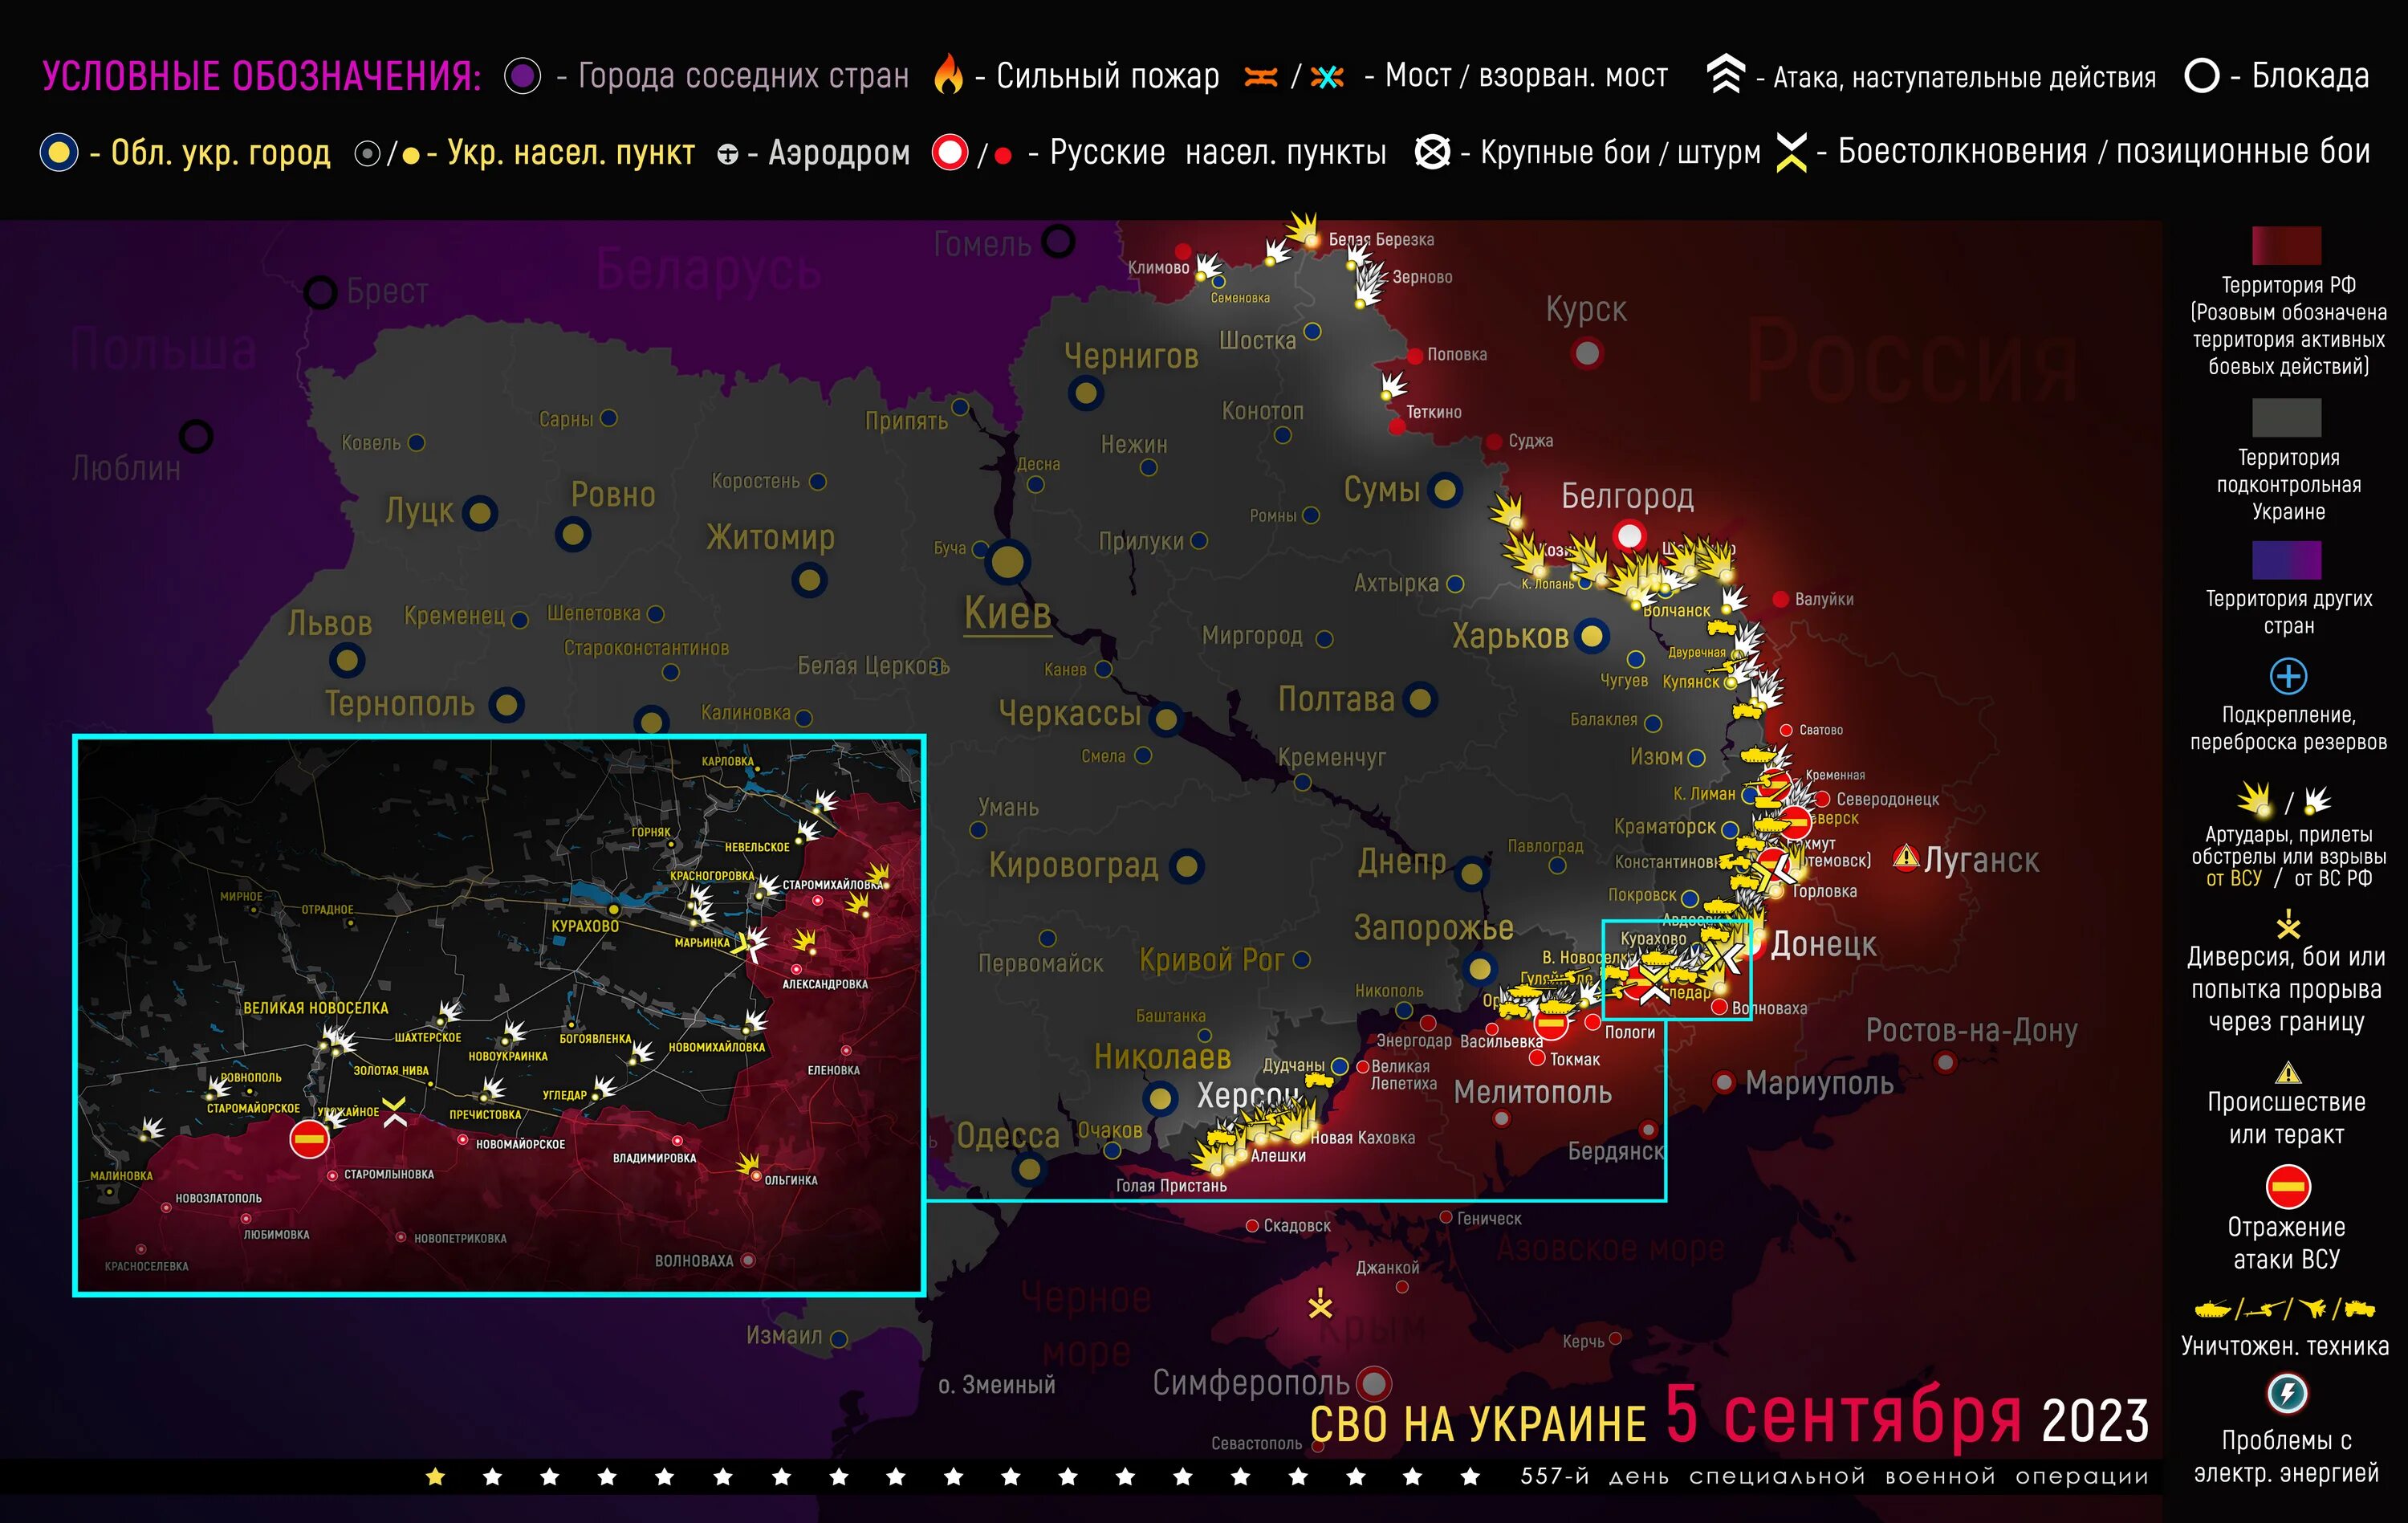This screenshot has height=1523, width=2408.
Task: Click the Киев city marker
Action: point(1008,561)
